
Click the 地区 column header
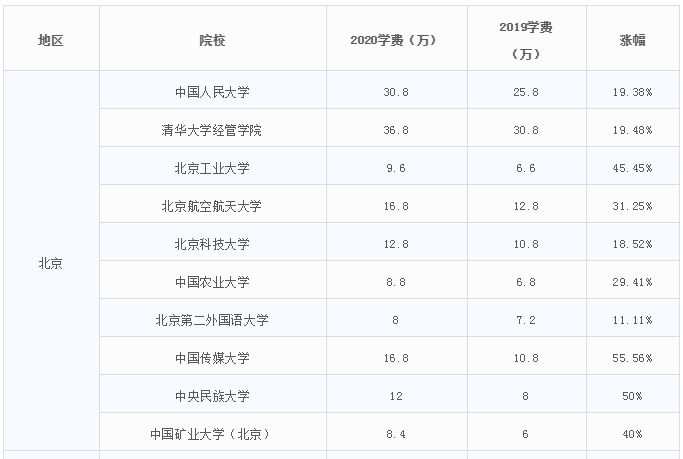pyautogui.click(x=51, y=40)
